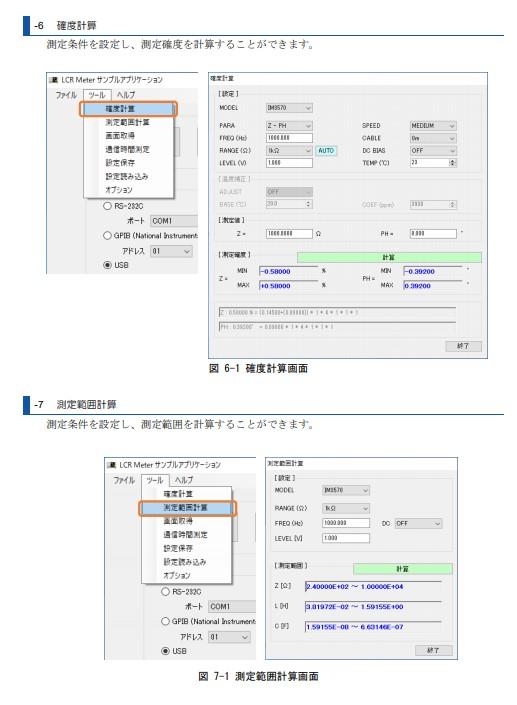This screenshot has width=517, height=705.
Task: Click the LEVEL (V) field in the 確度計算 dialog
Action: (289, 163)
